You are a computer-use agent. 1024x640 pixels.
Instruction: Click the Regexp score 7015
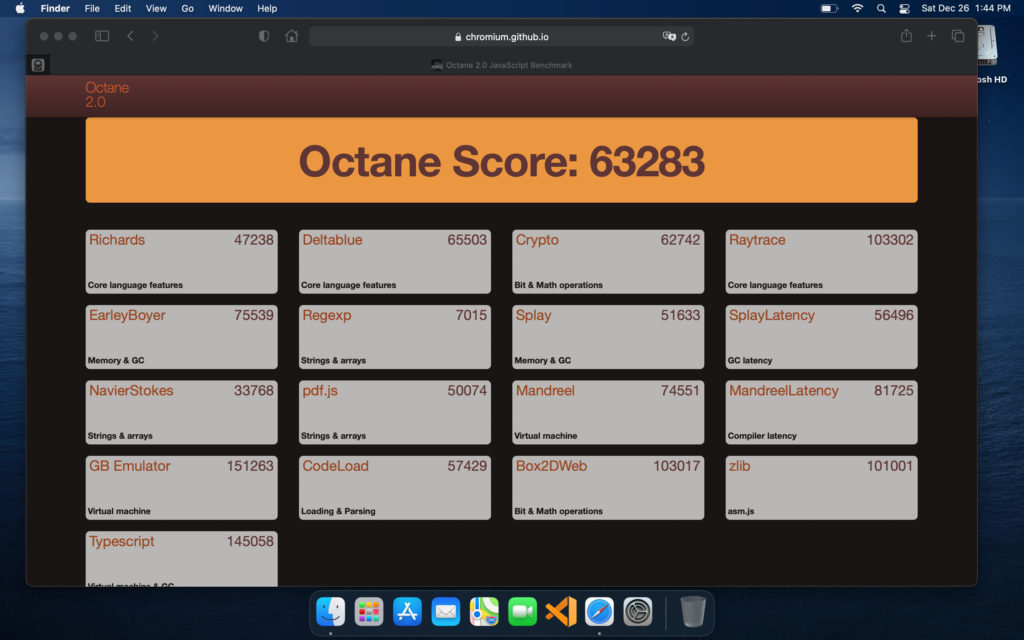pos(471,315)
